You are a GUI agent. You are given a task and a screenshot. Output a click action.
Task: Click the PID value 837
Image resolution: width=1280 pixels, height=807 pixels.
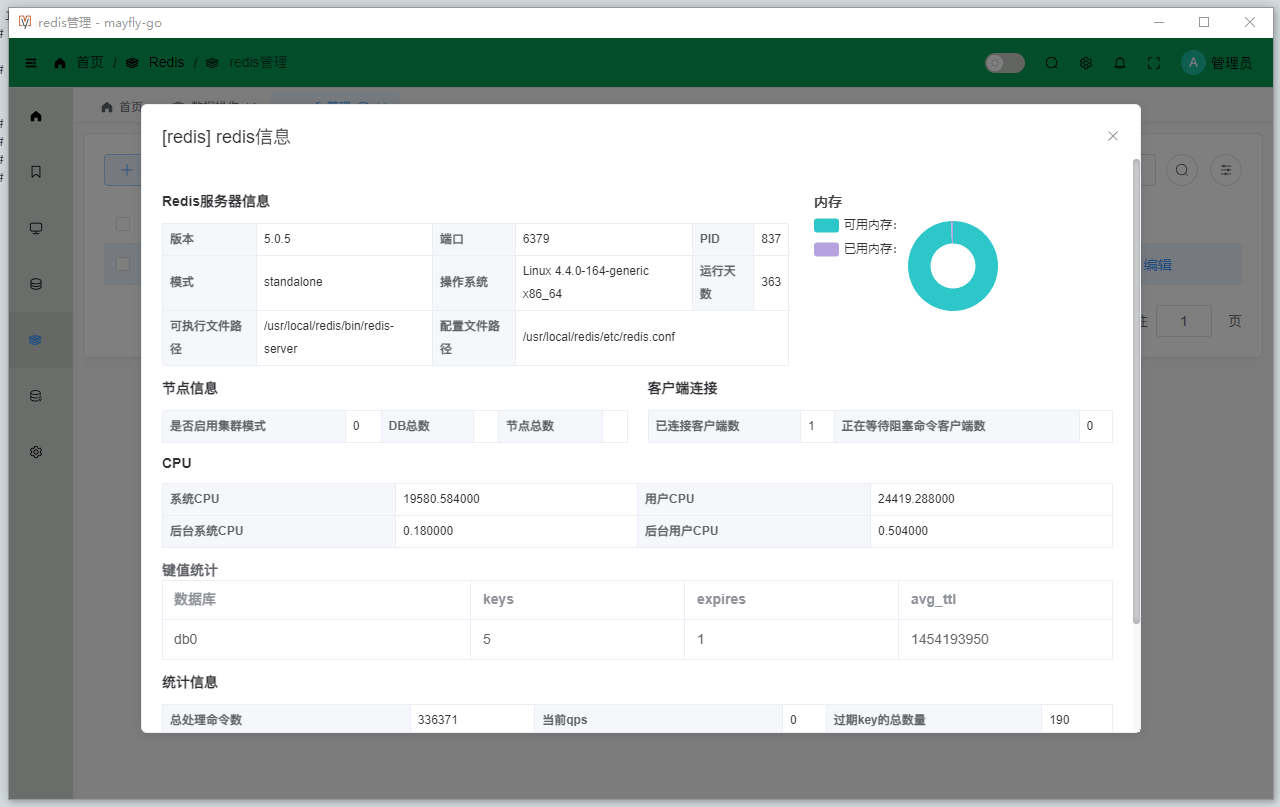tap(771, 239)
